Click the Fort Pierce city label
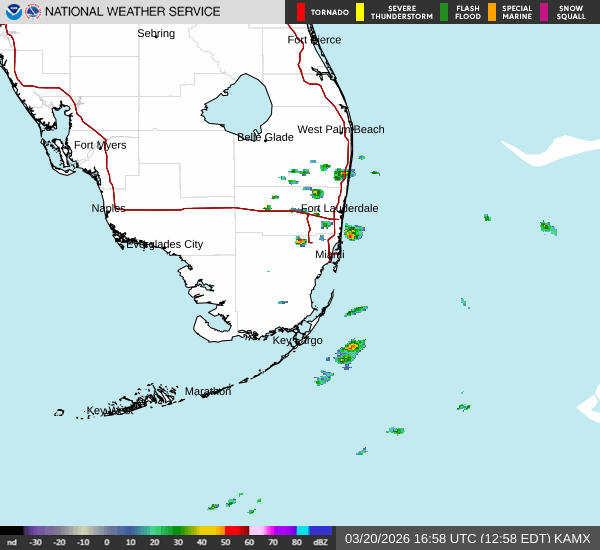Viewport: 600px width, 550px height. pyautogui.click(x=314, y=40)
